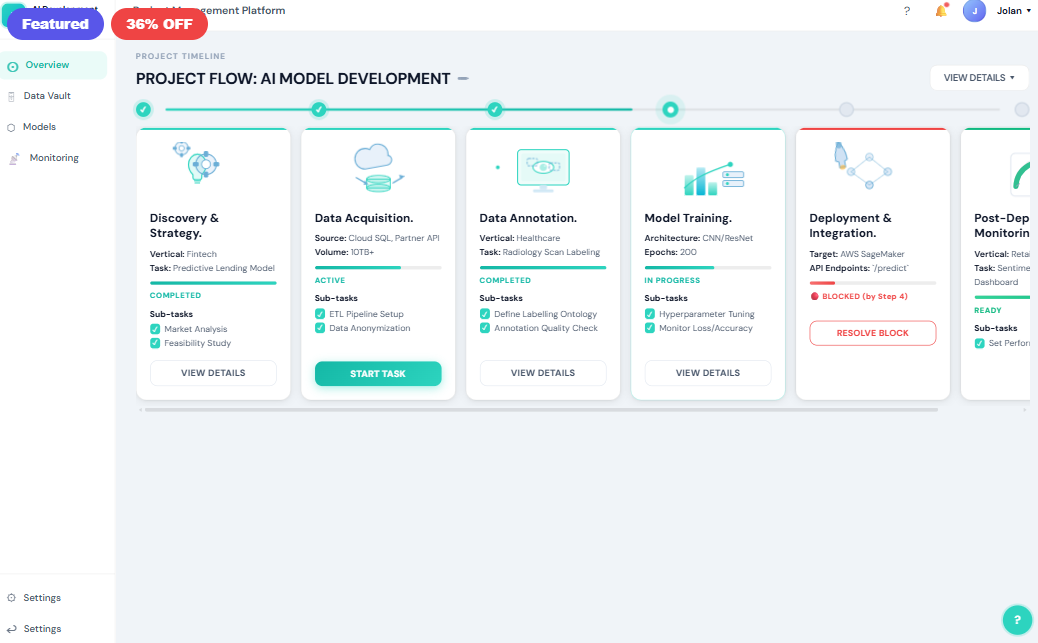This screenshot has width=1038, height=643.
Task: Click the Model Training marker on the timeline
Action: tap(670, 109)
